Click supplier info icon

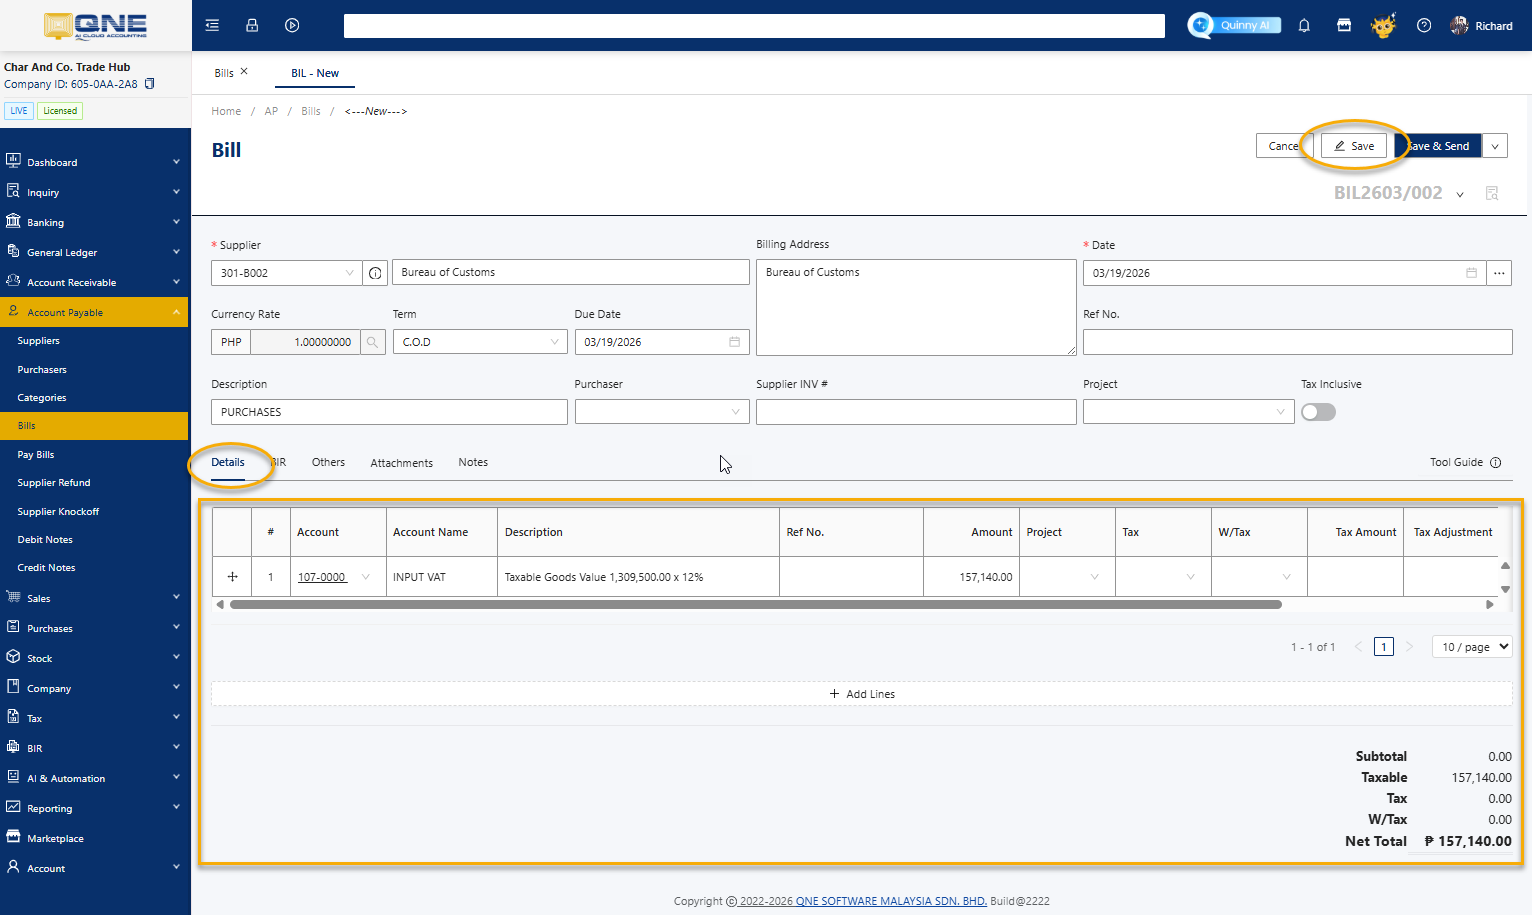tap(375, 273)
